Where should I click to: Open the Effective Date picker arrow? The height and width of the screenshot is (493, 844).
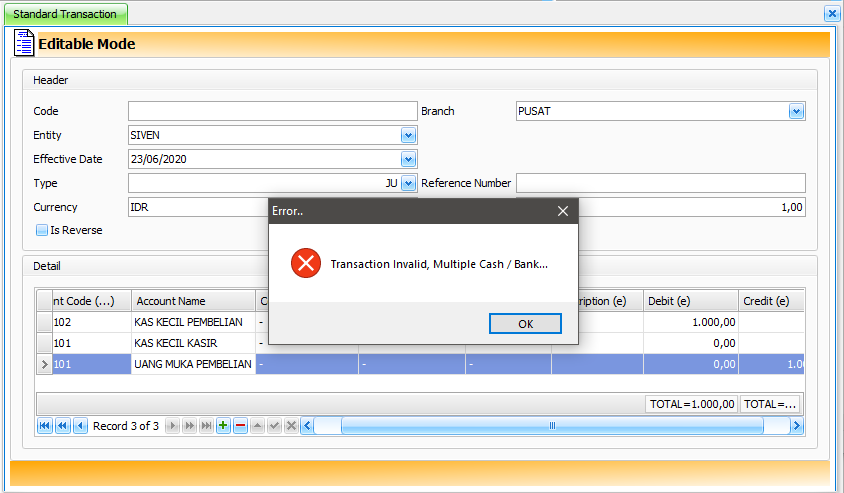point(408,159)
